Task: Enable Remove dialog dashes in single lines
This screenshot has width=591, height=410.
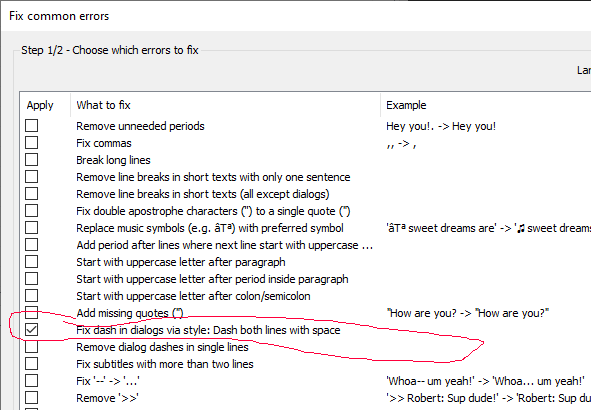Action: 32,347
